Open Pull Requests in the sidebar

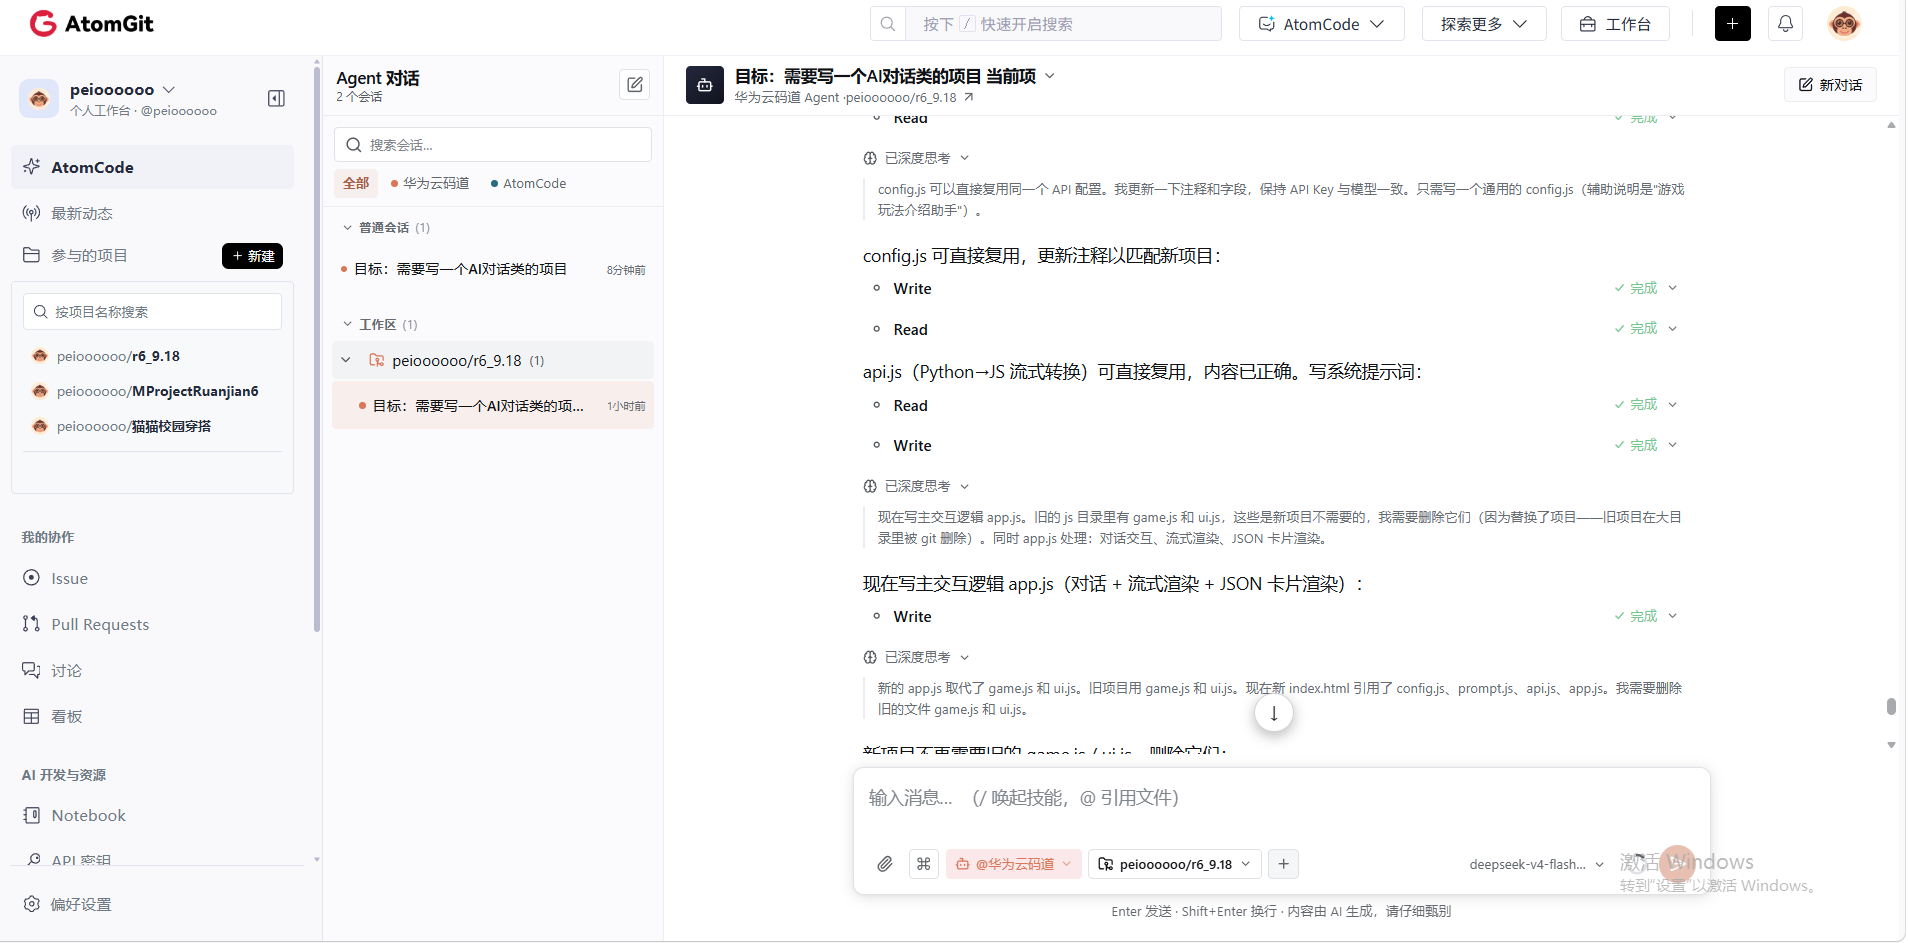(100, 624)
